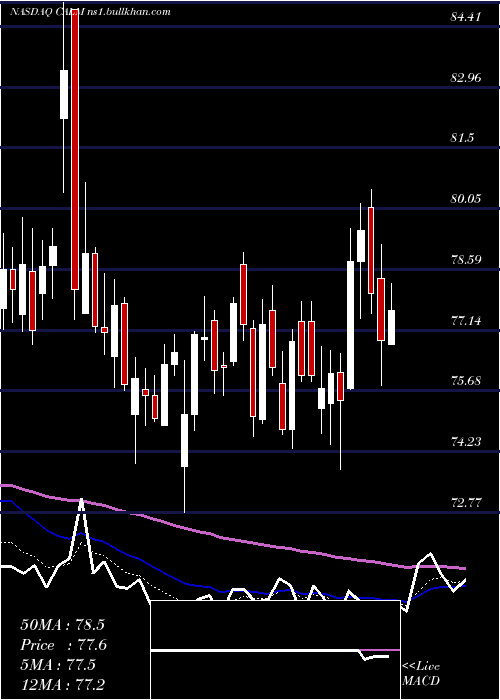Click the 81.5 price axis label

point(462,138)
